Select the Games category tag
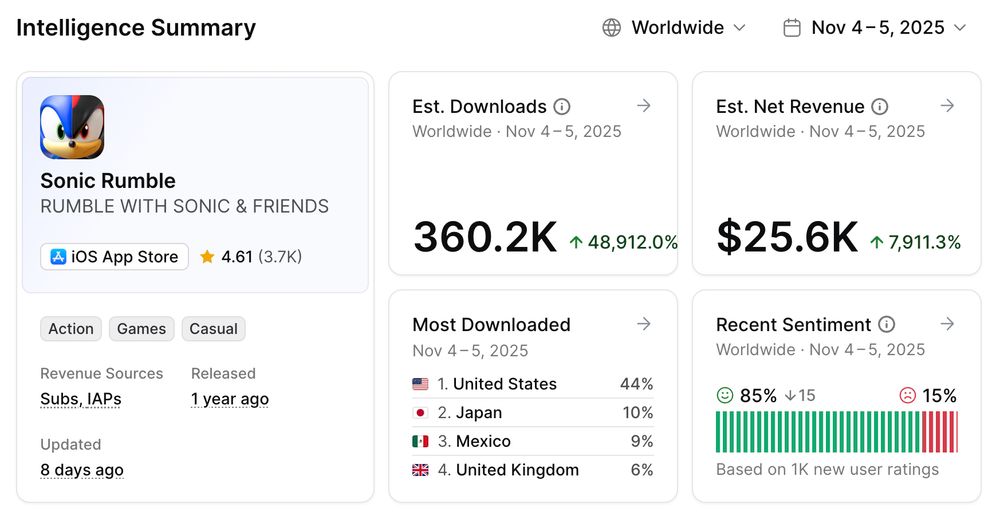This screenshot has height=519, width=1000. pyautogui.click(x=142, y=329)
